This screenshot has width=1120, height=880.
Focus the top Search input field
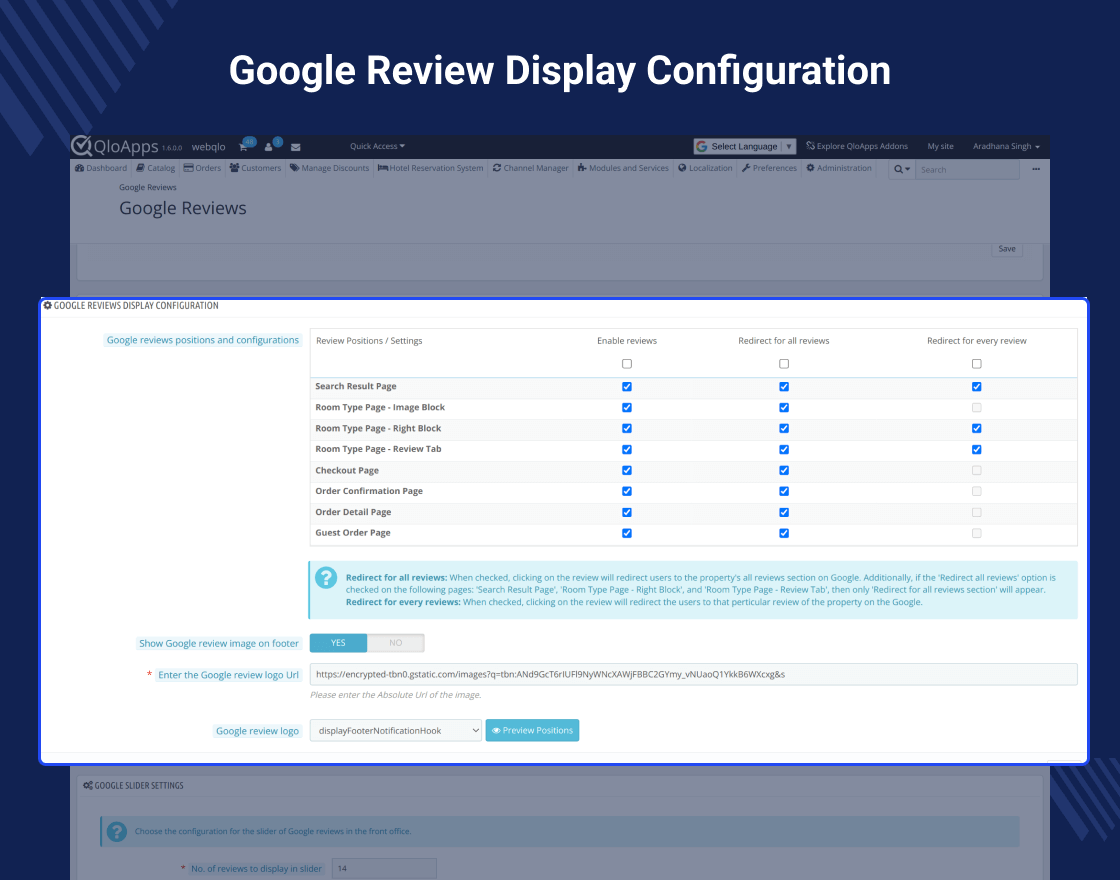967,169
